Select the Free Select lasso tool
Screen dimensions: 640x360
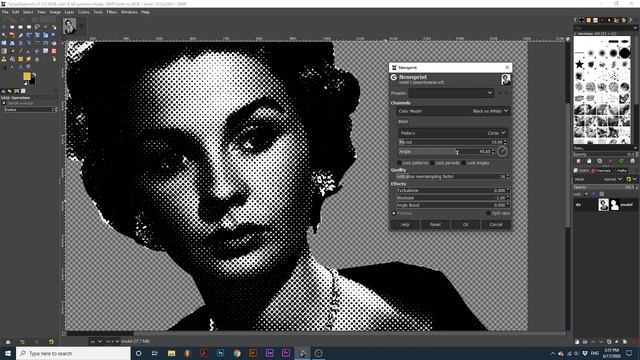37,27
